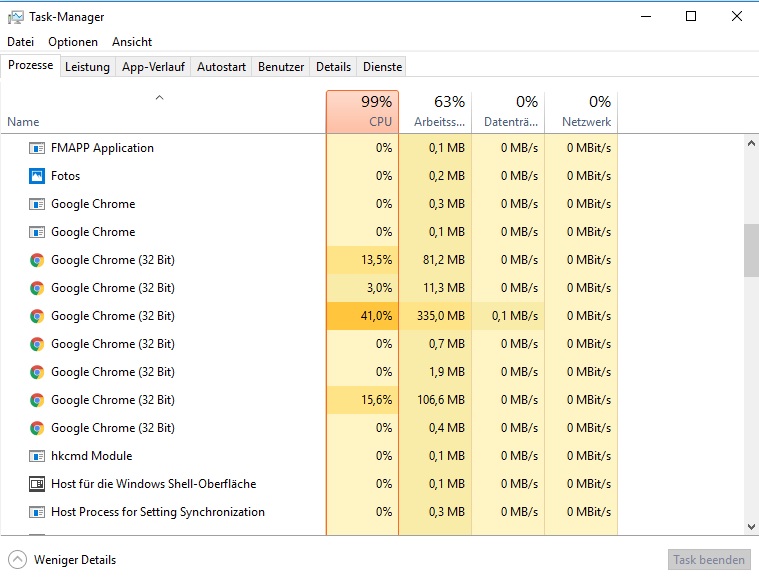
Task: Click the 41,0% CPU value
Action: (x=376, y=316)
